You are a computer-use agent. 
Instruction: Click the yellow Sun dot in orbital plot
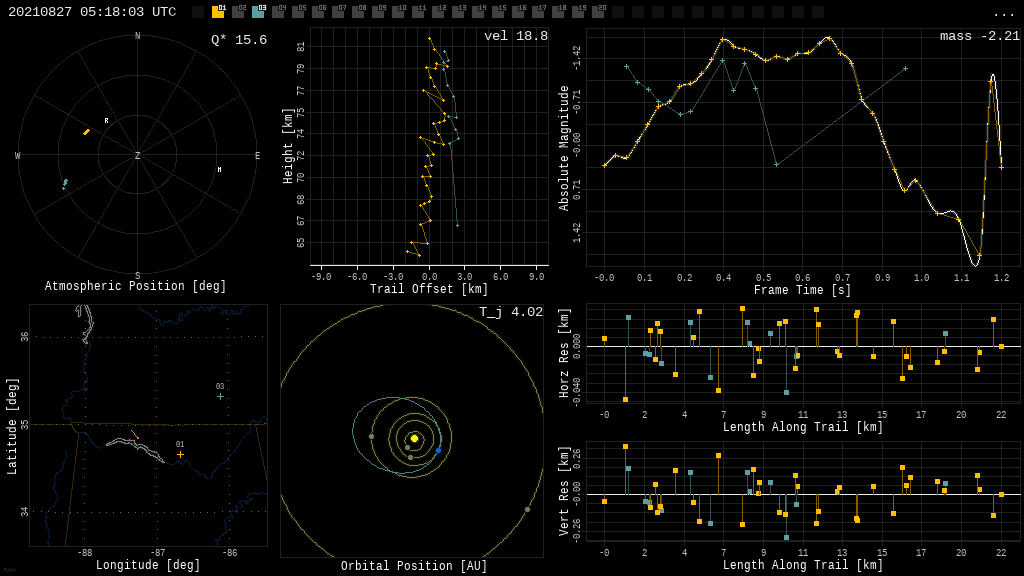414,438
